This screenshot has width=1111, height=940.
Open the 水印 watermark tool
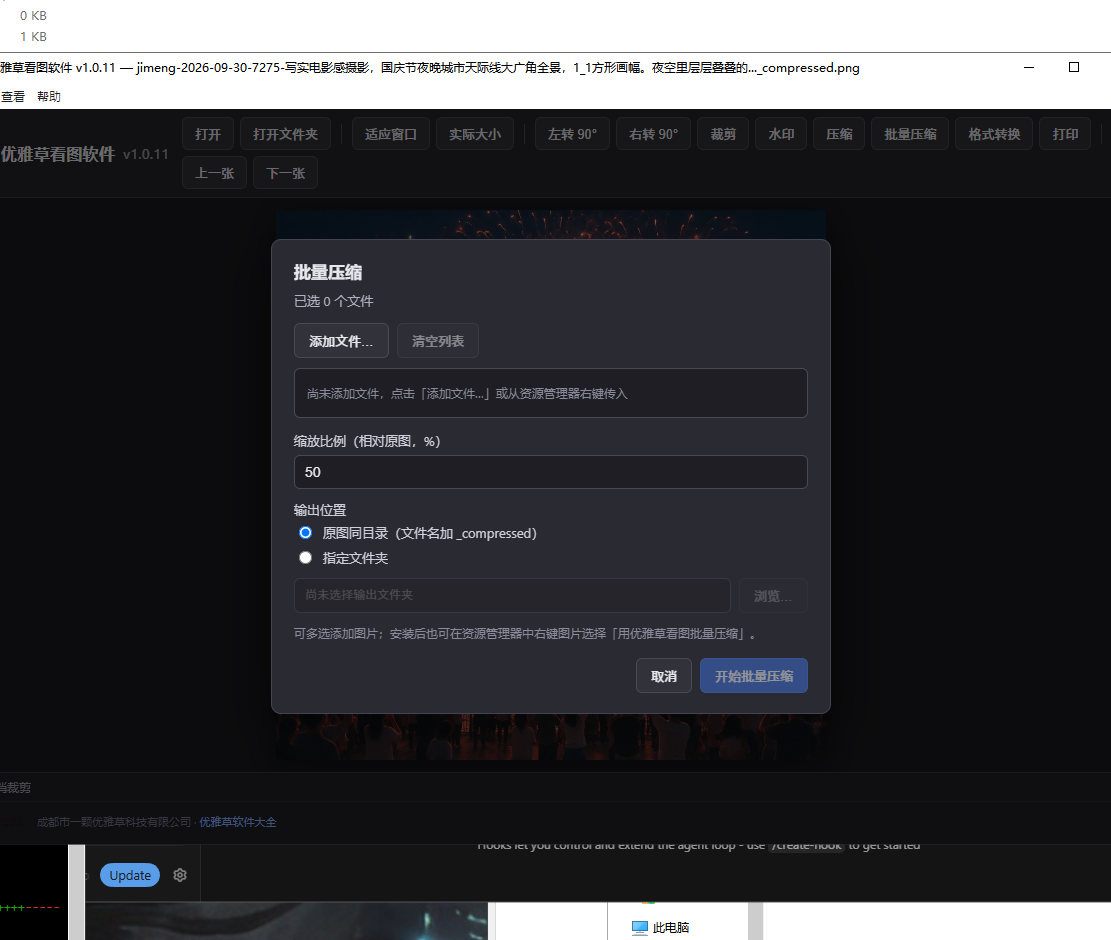[x=781, y=134]
